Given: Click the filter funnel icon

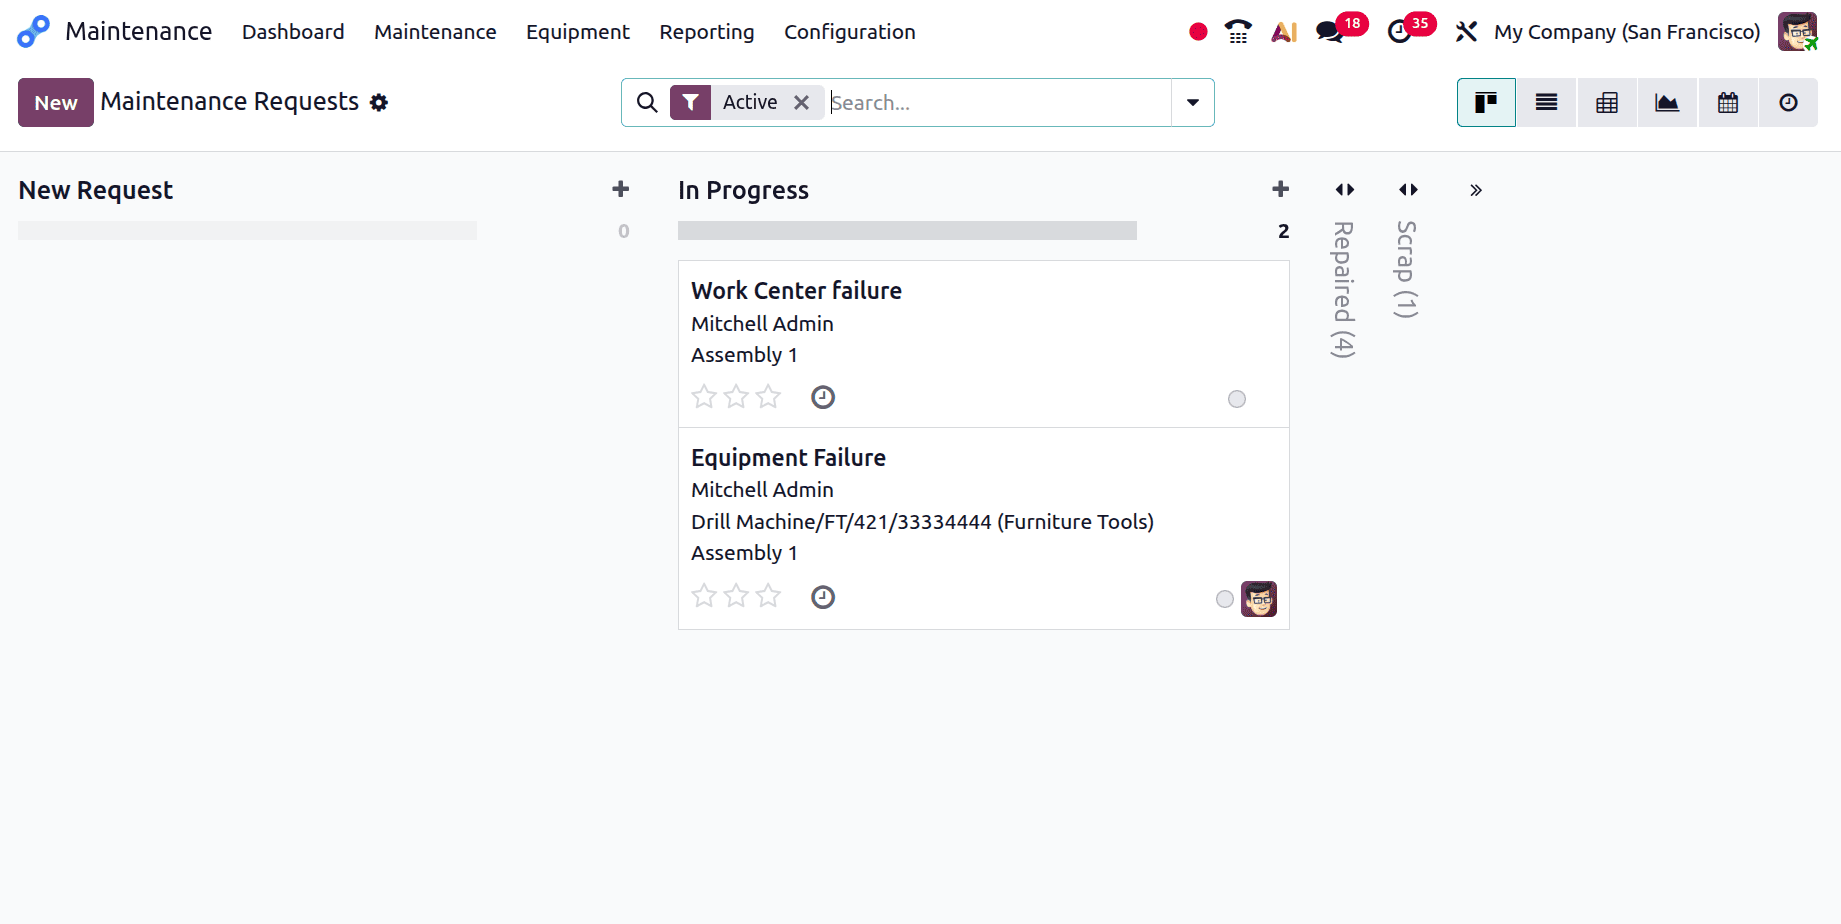Looking at the screenshot, I should click(x=690, y=102).
